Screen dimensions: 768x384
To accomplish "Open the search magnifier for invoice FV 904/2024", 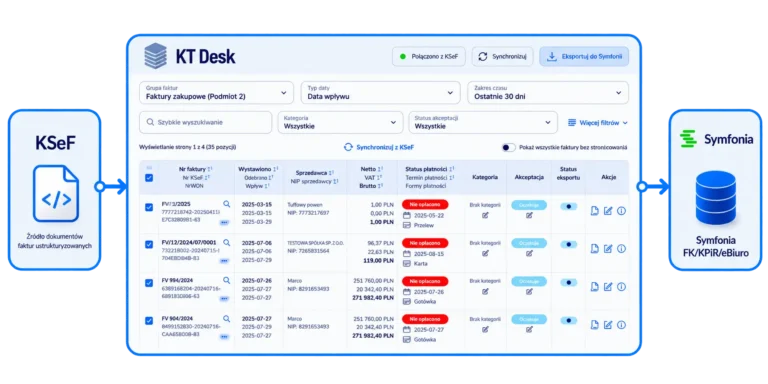I will [226, 318].
